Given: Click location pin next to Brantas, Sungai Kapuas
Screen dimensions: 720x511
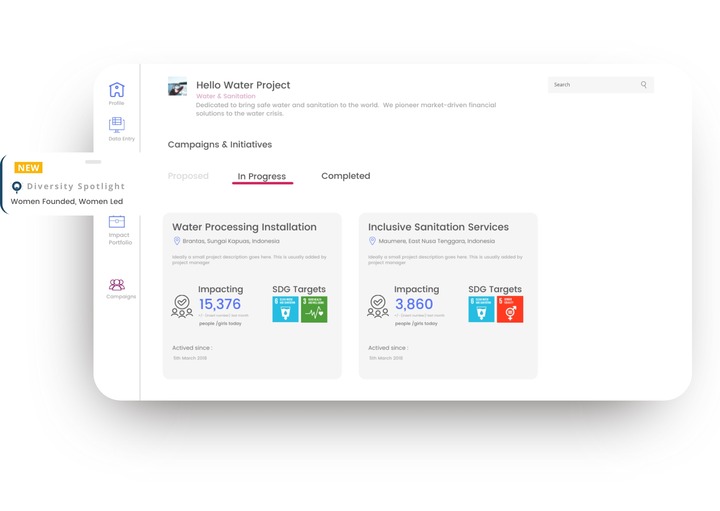Looking at the screenshot, I should (177, 241).
